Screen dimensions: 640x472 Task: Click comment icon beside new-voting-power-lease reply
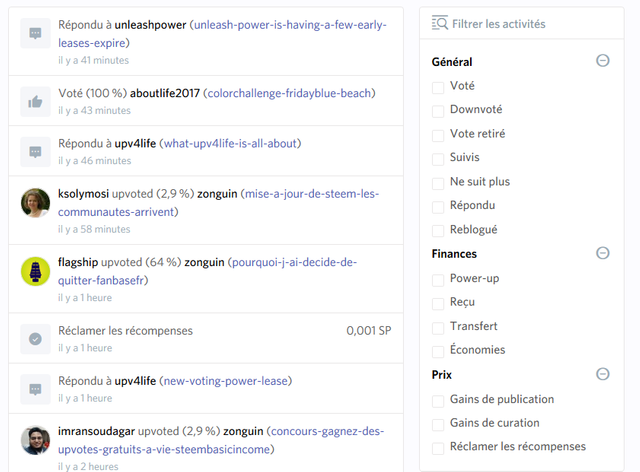point(36,389)
